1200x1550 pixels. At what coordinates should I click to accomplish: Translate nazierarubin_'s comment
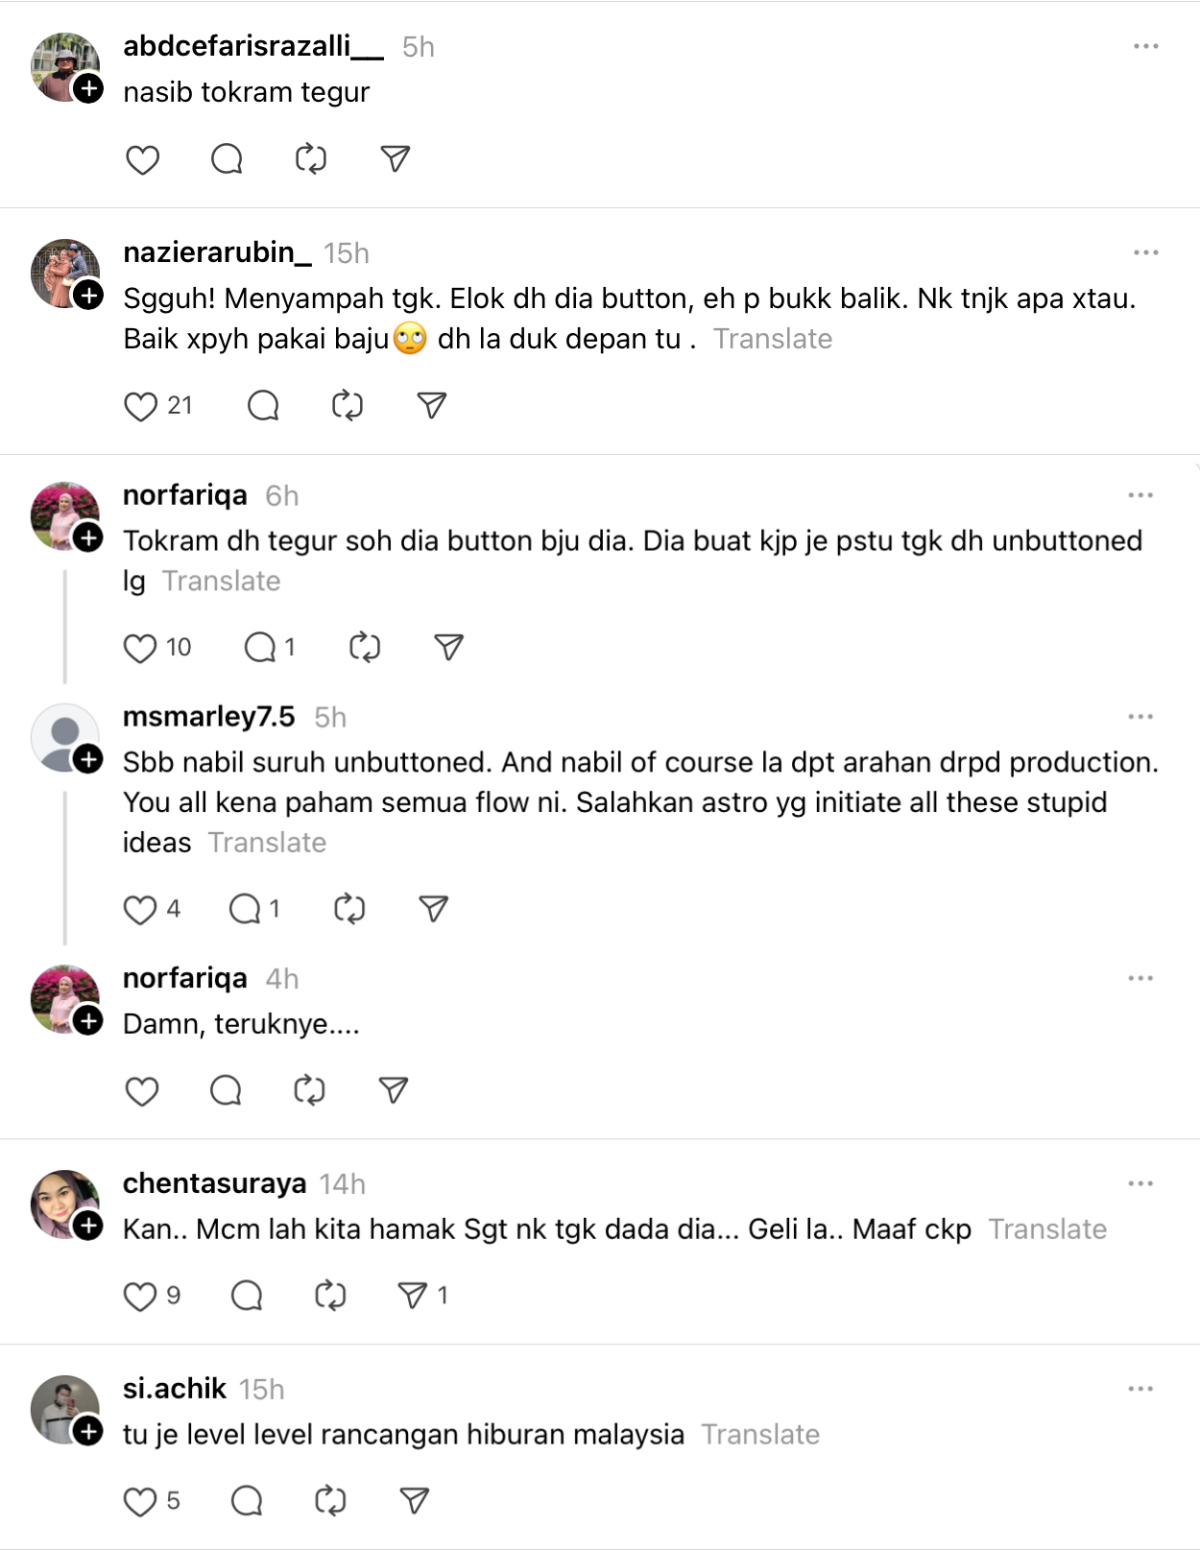click(x=774, y=339)
